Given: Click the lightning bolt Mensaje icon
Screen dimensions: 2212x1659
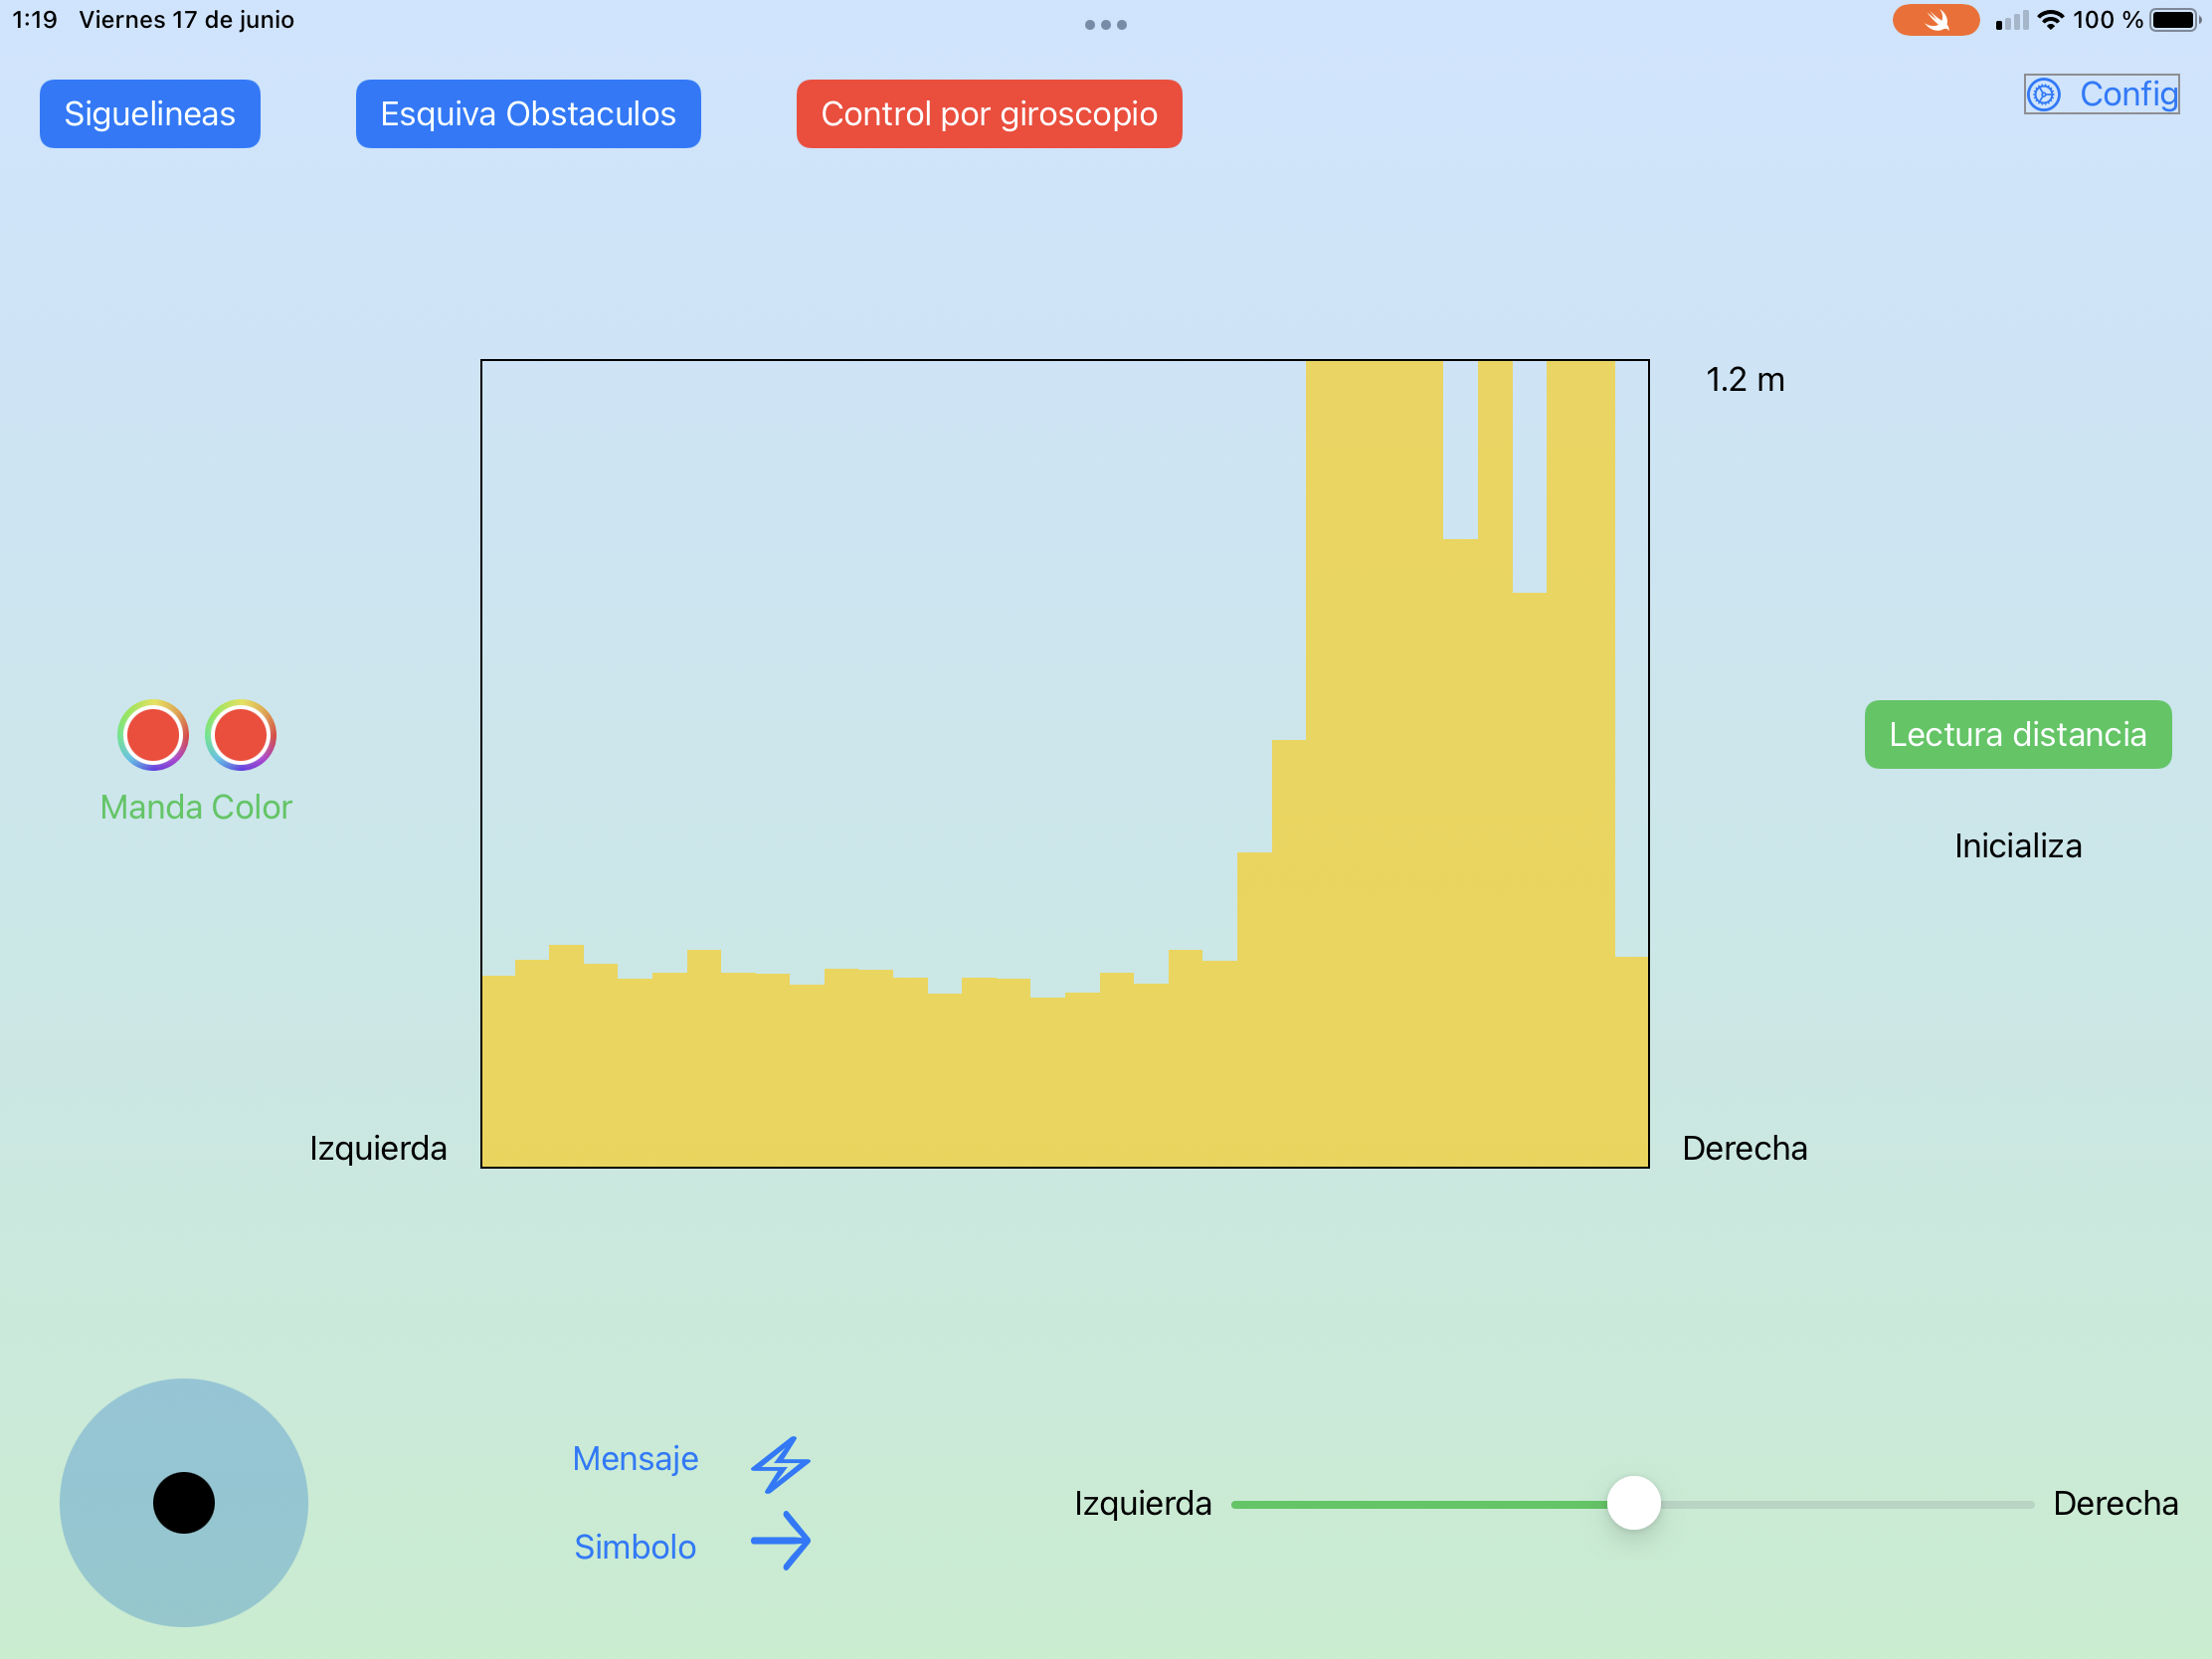Looking at the screenshot, I should point(780,1464).
